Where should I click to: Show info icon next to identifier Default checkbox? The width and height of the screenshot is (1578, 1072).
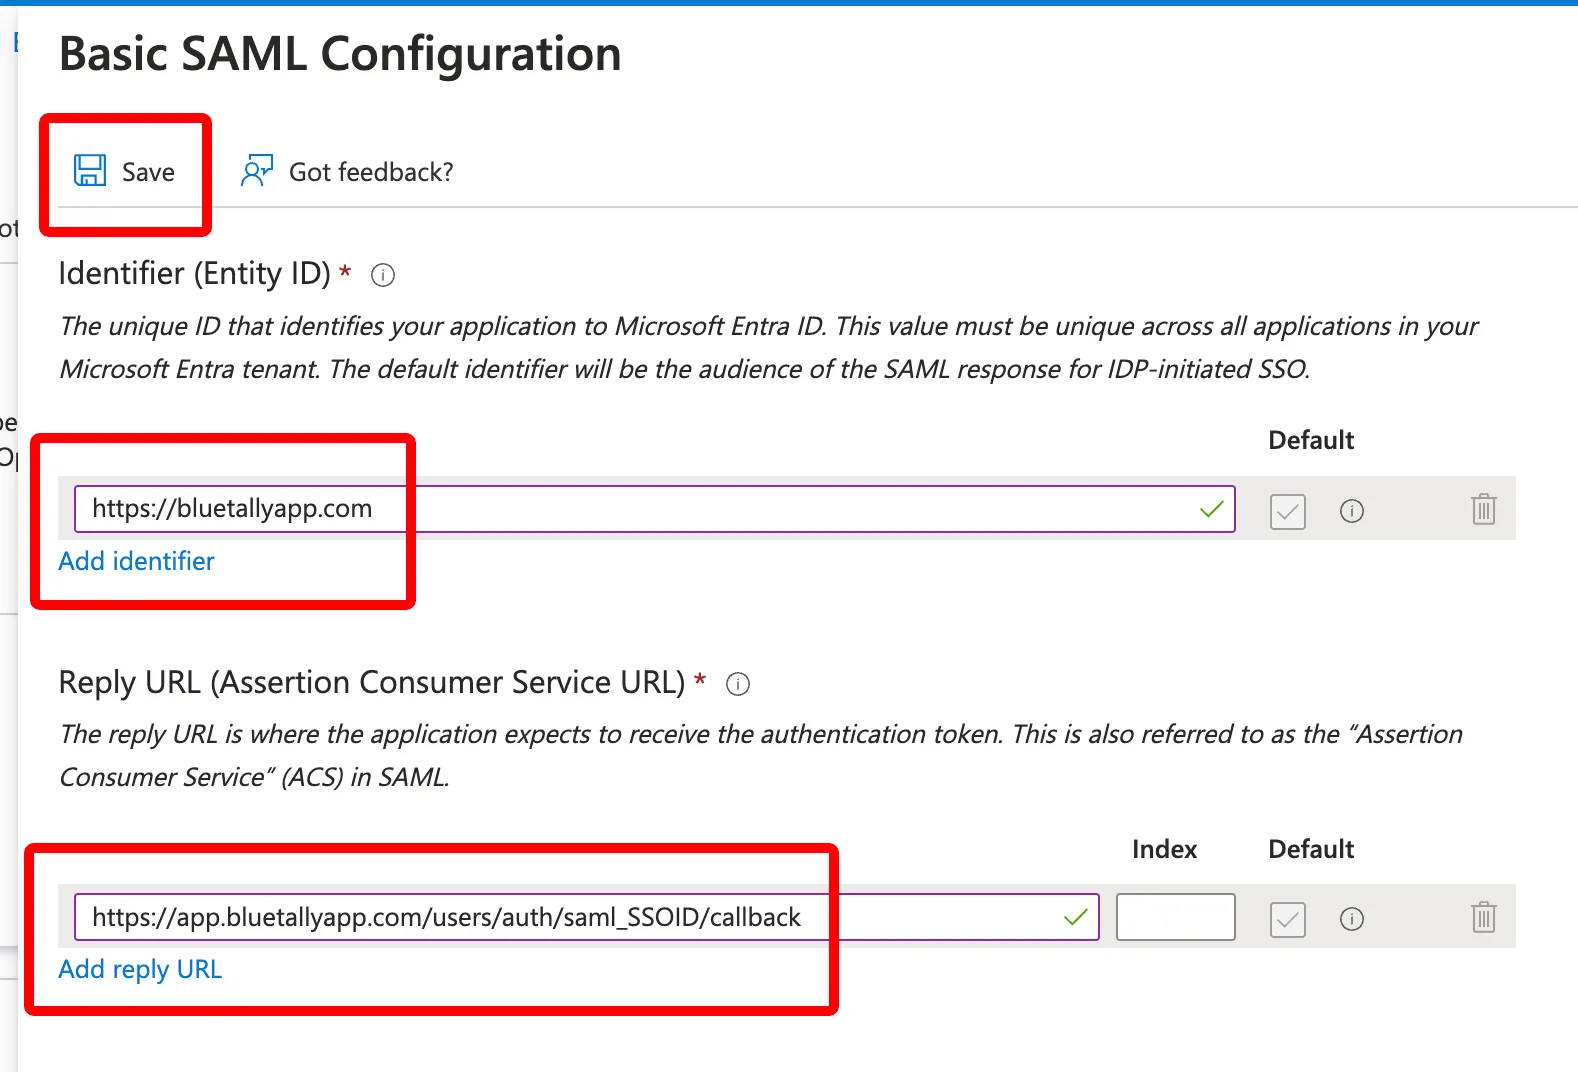tap(1352, 511)
